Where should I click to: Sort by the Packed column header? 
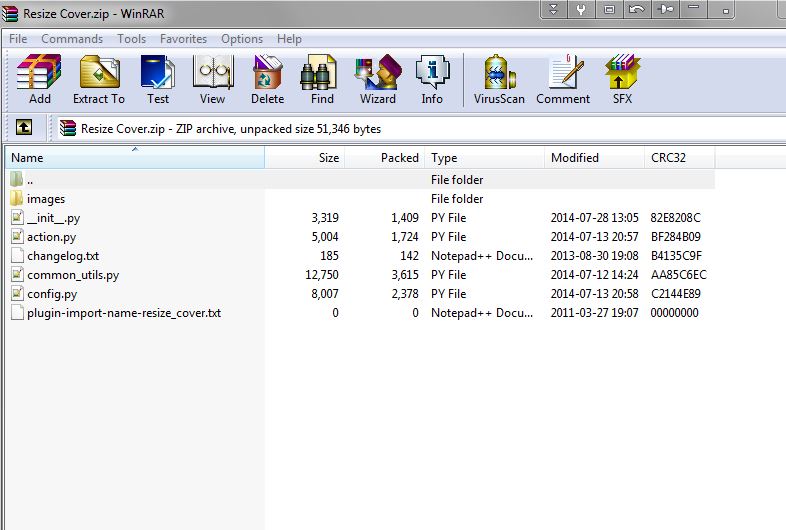point(384,157)
